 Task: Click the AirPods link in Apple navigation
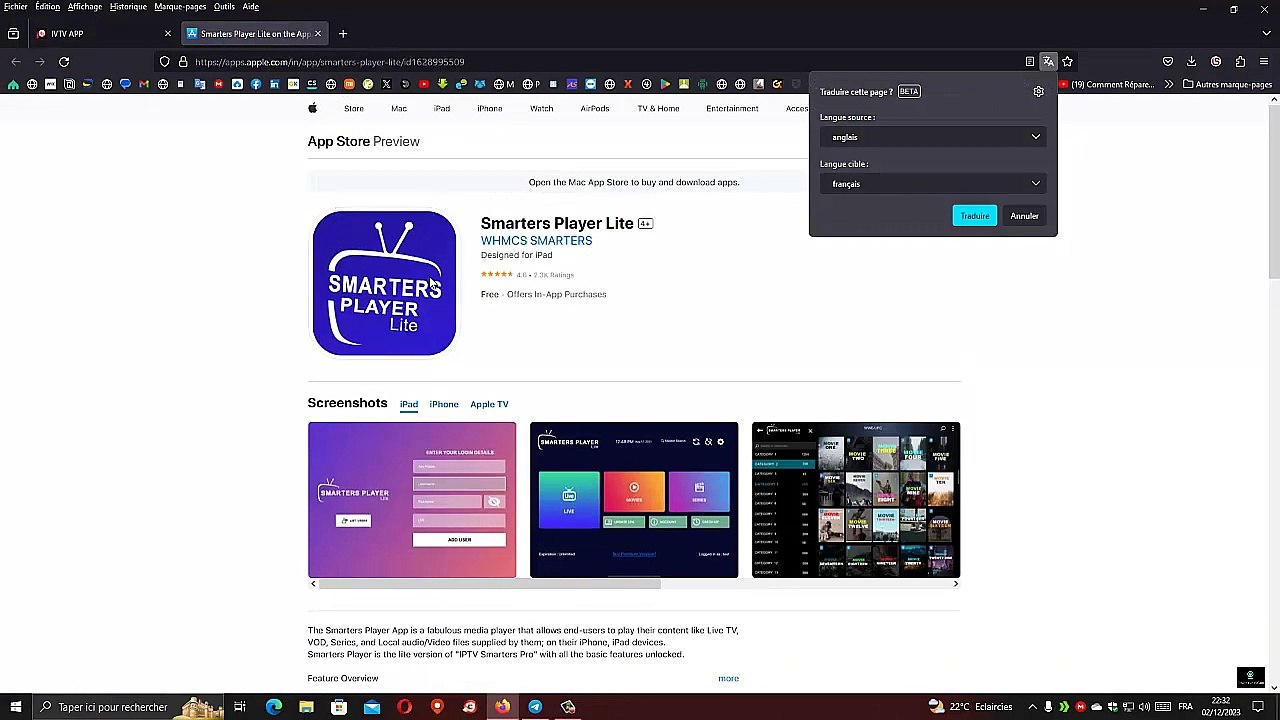(595, 108)
